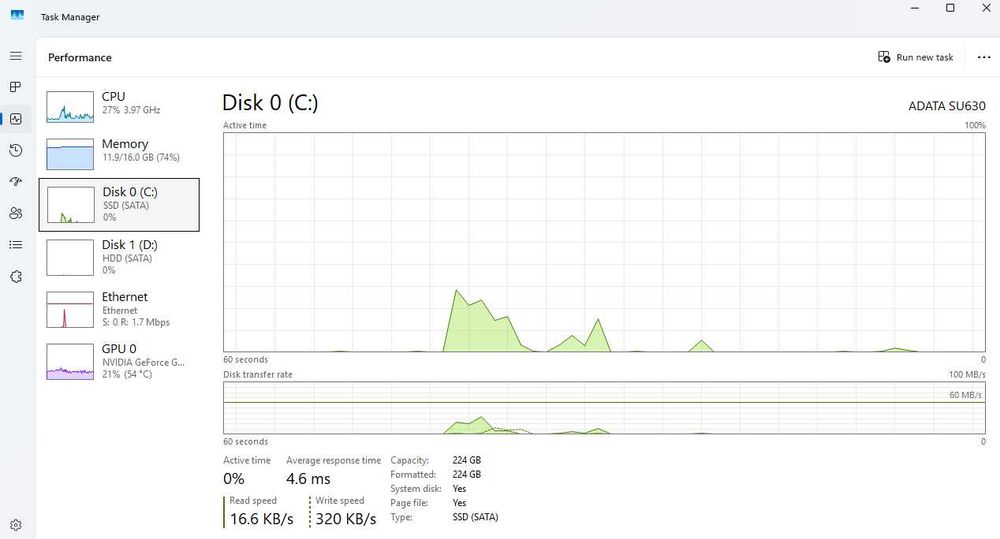The image size is (1000, 539).
Task: Click the Formatted 224 GB value
Action: (x=467, y=475)
